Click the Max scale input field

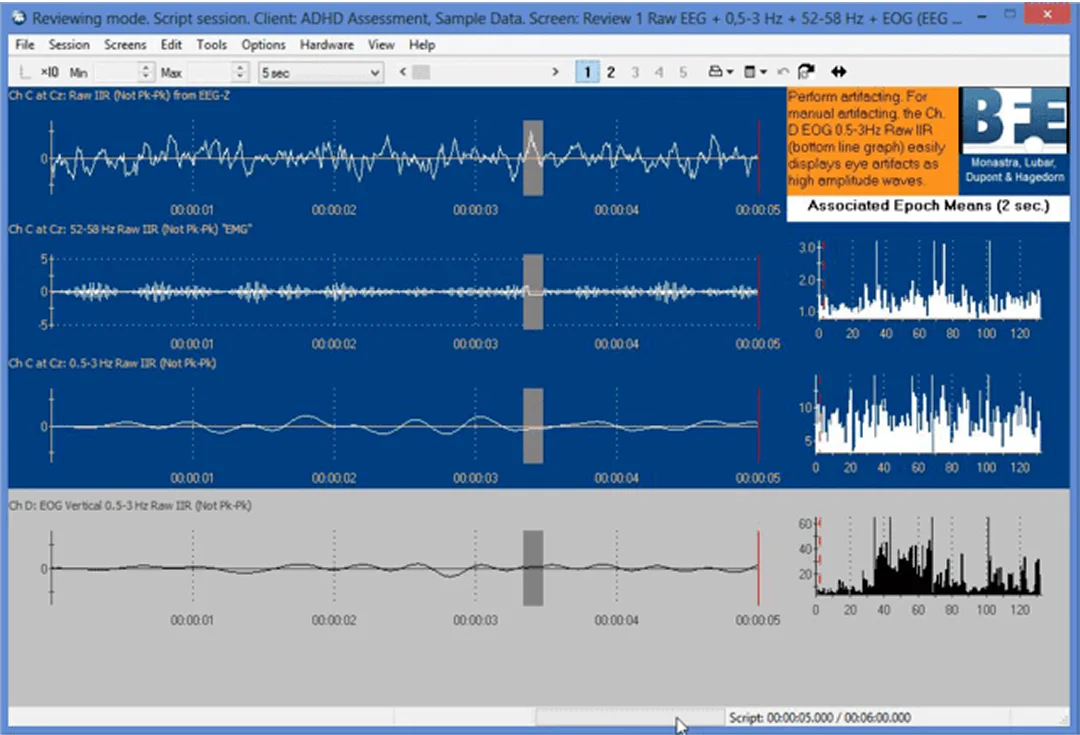pos(210,72)
